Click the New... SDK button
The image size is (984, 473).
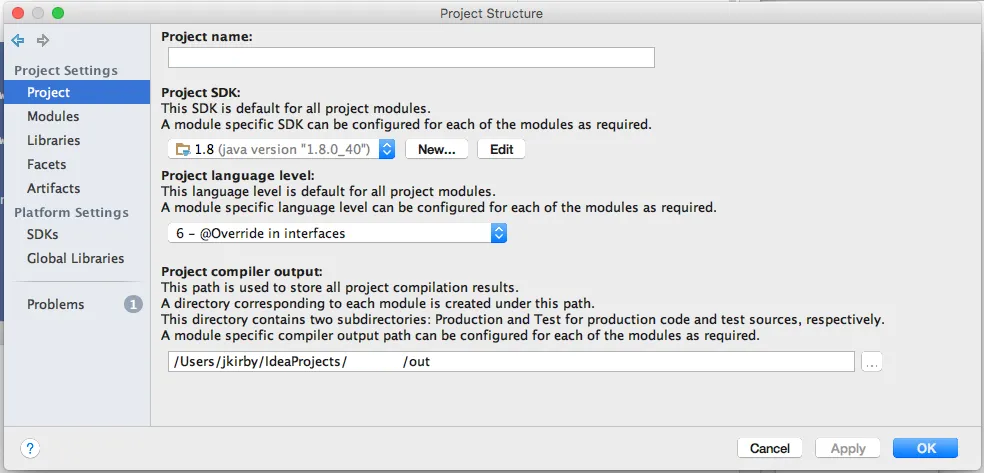pos(436,149)
